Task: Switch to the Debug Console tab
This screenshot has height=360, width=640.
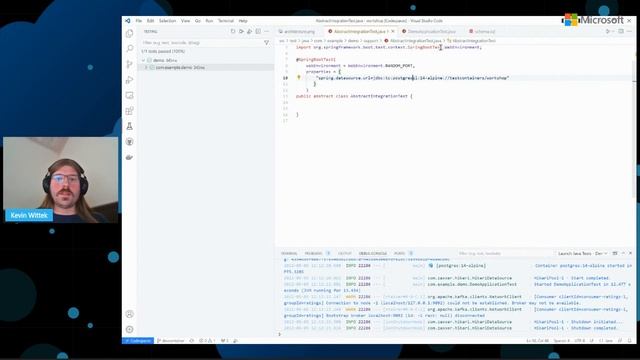Action: pyautogui.click(x=373, y=253)
